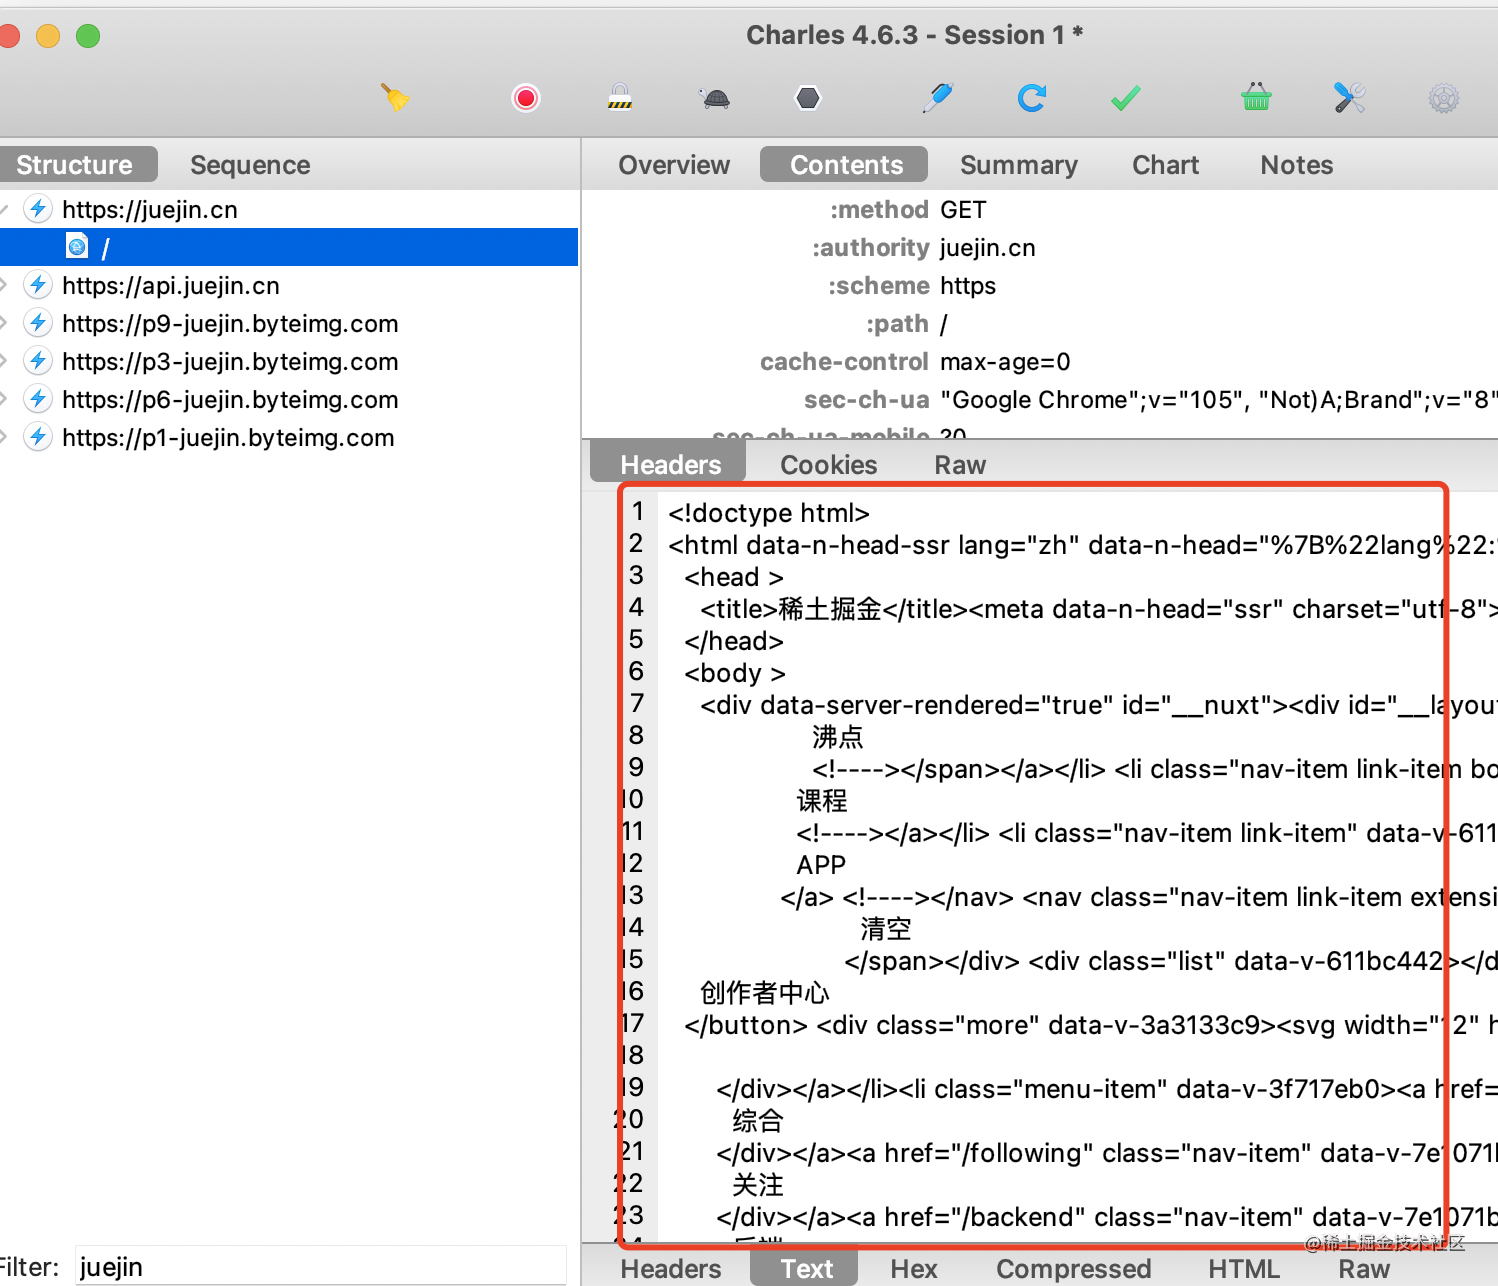This screenshot has width=1498, height=1286.
Task: Show the Chart tab
Action: [1165, 165]
